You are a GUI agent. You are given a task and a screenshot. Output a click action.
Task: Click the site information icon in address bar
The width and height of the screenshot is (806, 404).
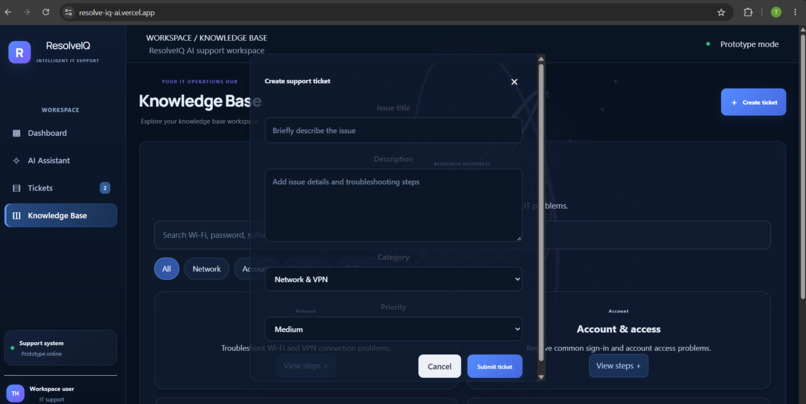(68, 12)
